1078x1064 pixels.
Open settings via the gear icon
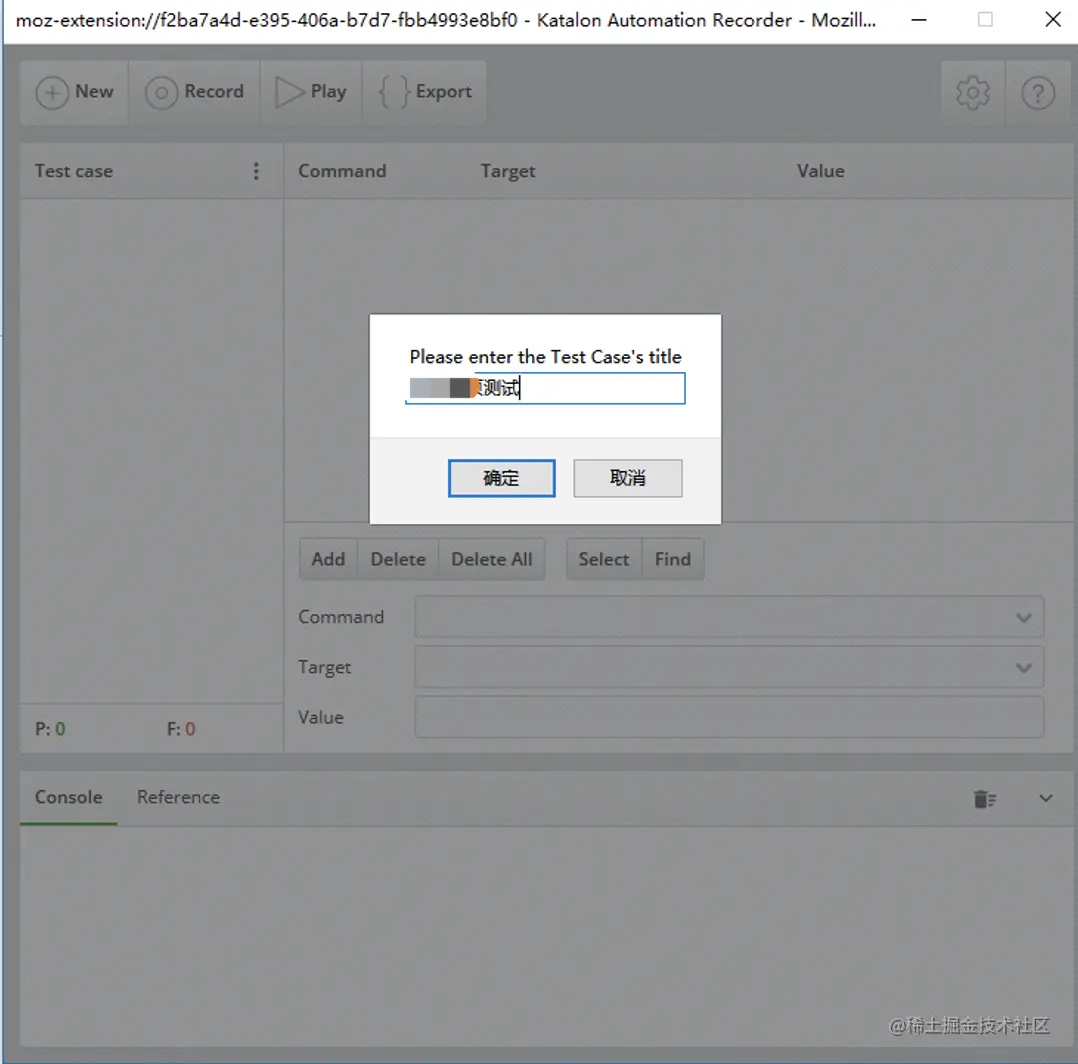[x=973, y=93]
